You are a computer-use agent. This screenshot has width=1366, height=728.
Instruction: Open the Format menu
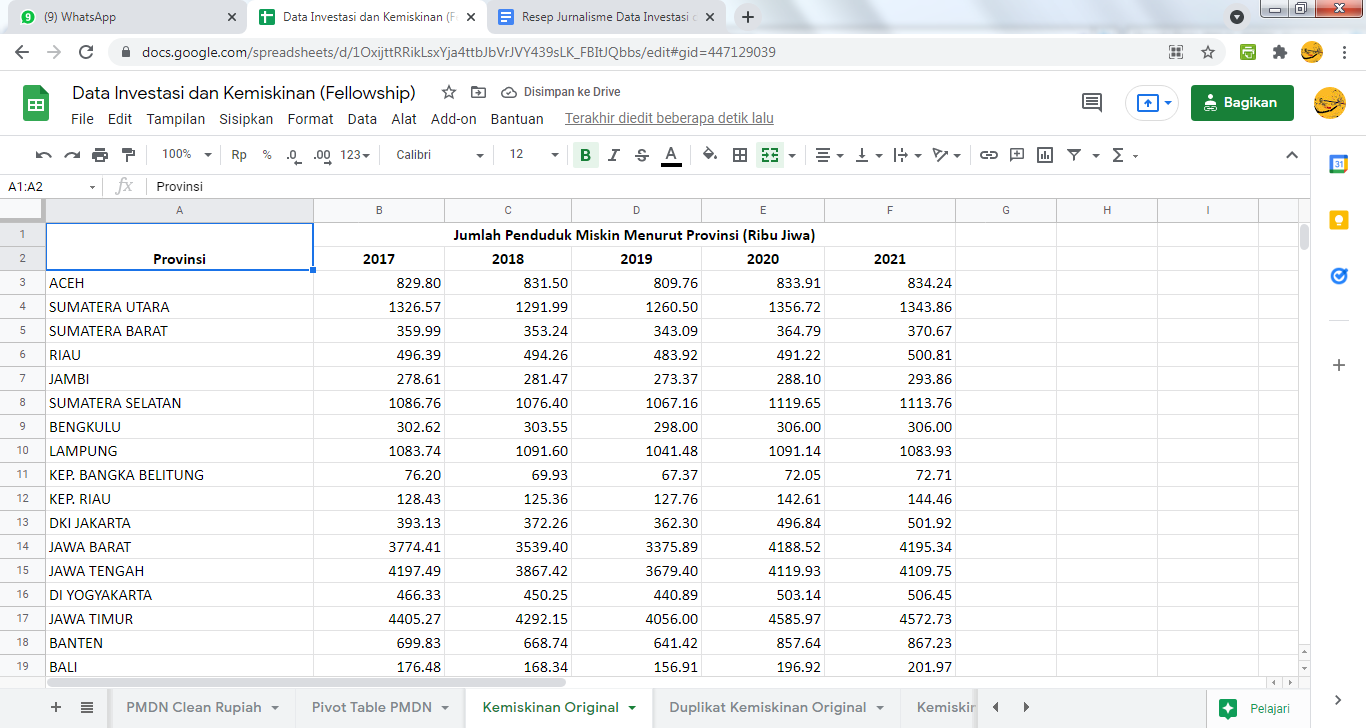coord(310,119)
